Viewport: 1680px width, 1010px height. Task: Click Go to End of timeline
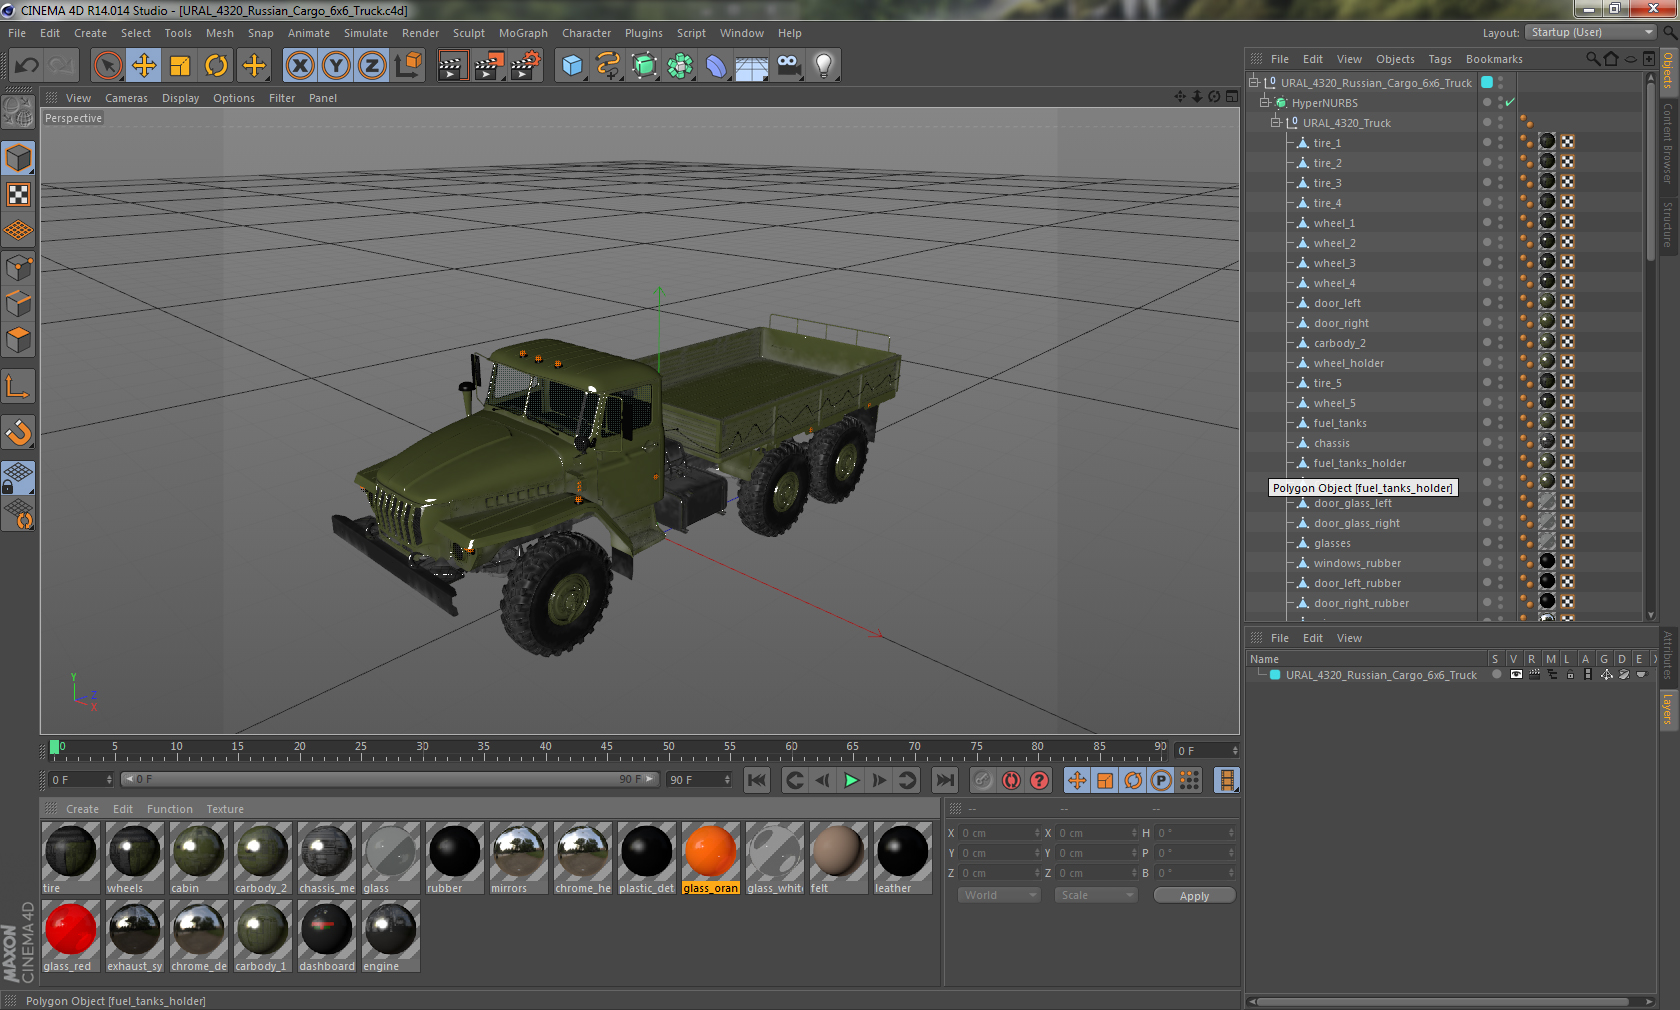[x=945, y=780]
